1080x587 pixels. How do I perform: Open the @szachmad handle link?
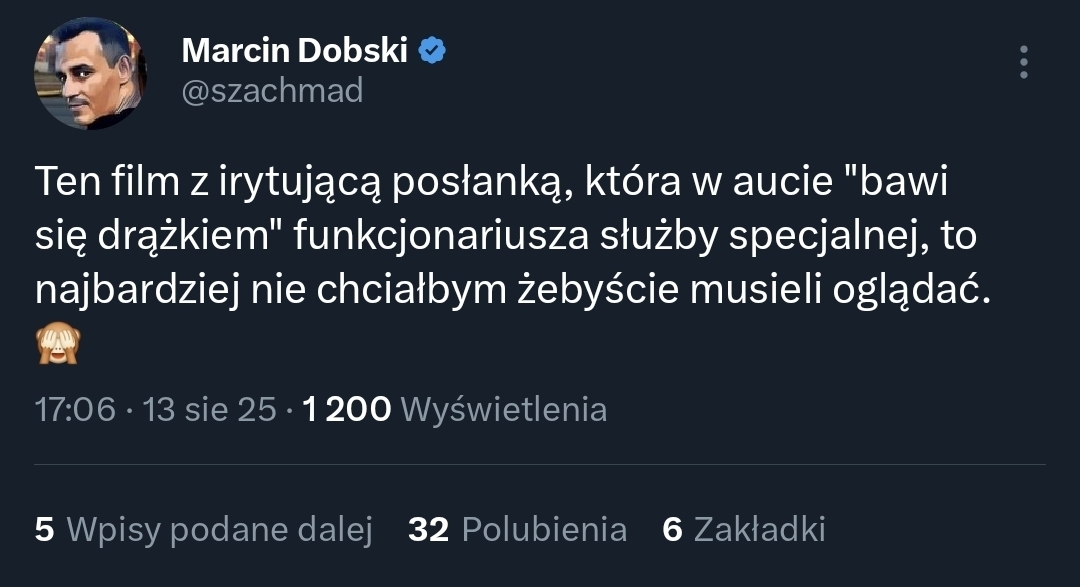pyautogui.click(x=272, y=91)
